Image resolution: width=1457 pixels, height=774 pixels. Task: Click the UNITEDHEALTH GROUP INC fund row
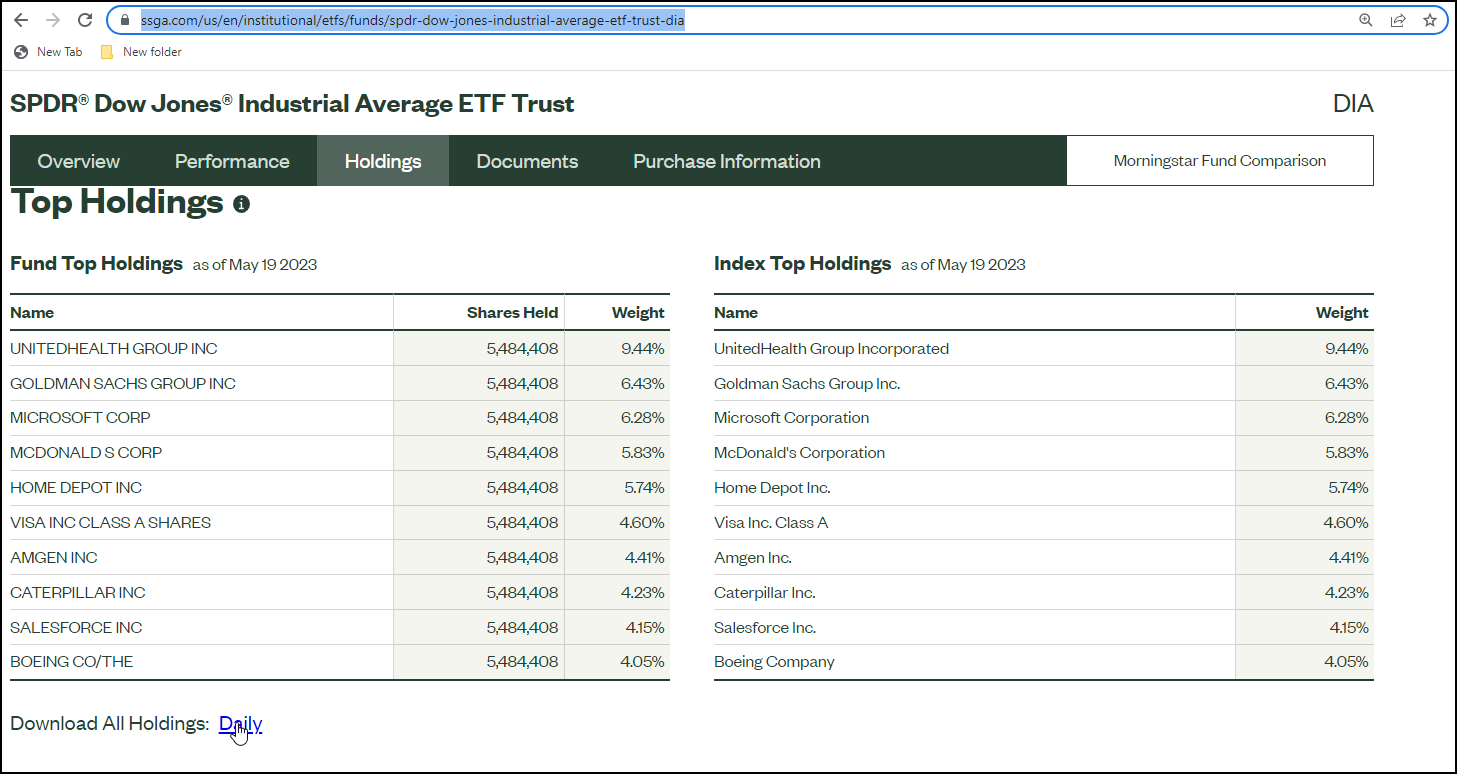(340, 349)
